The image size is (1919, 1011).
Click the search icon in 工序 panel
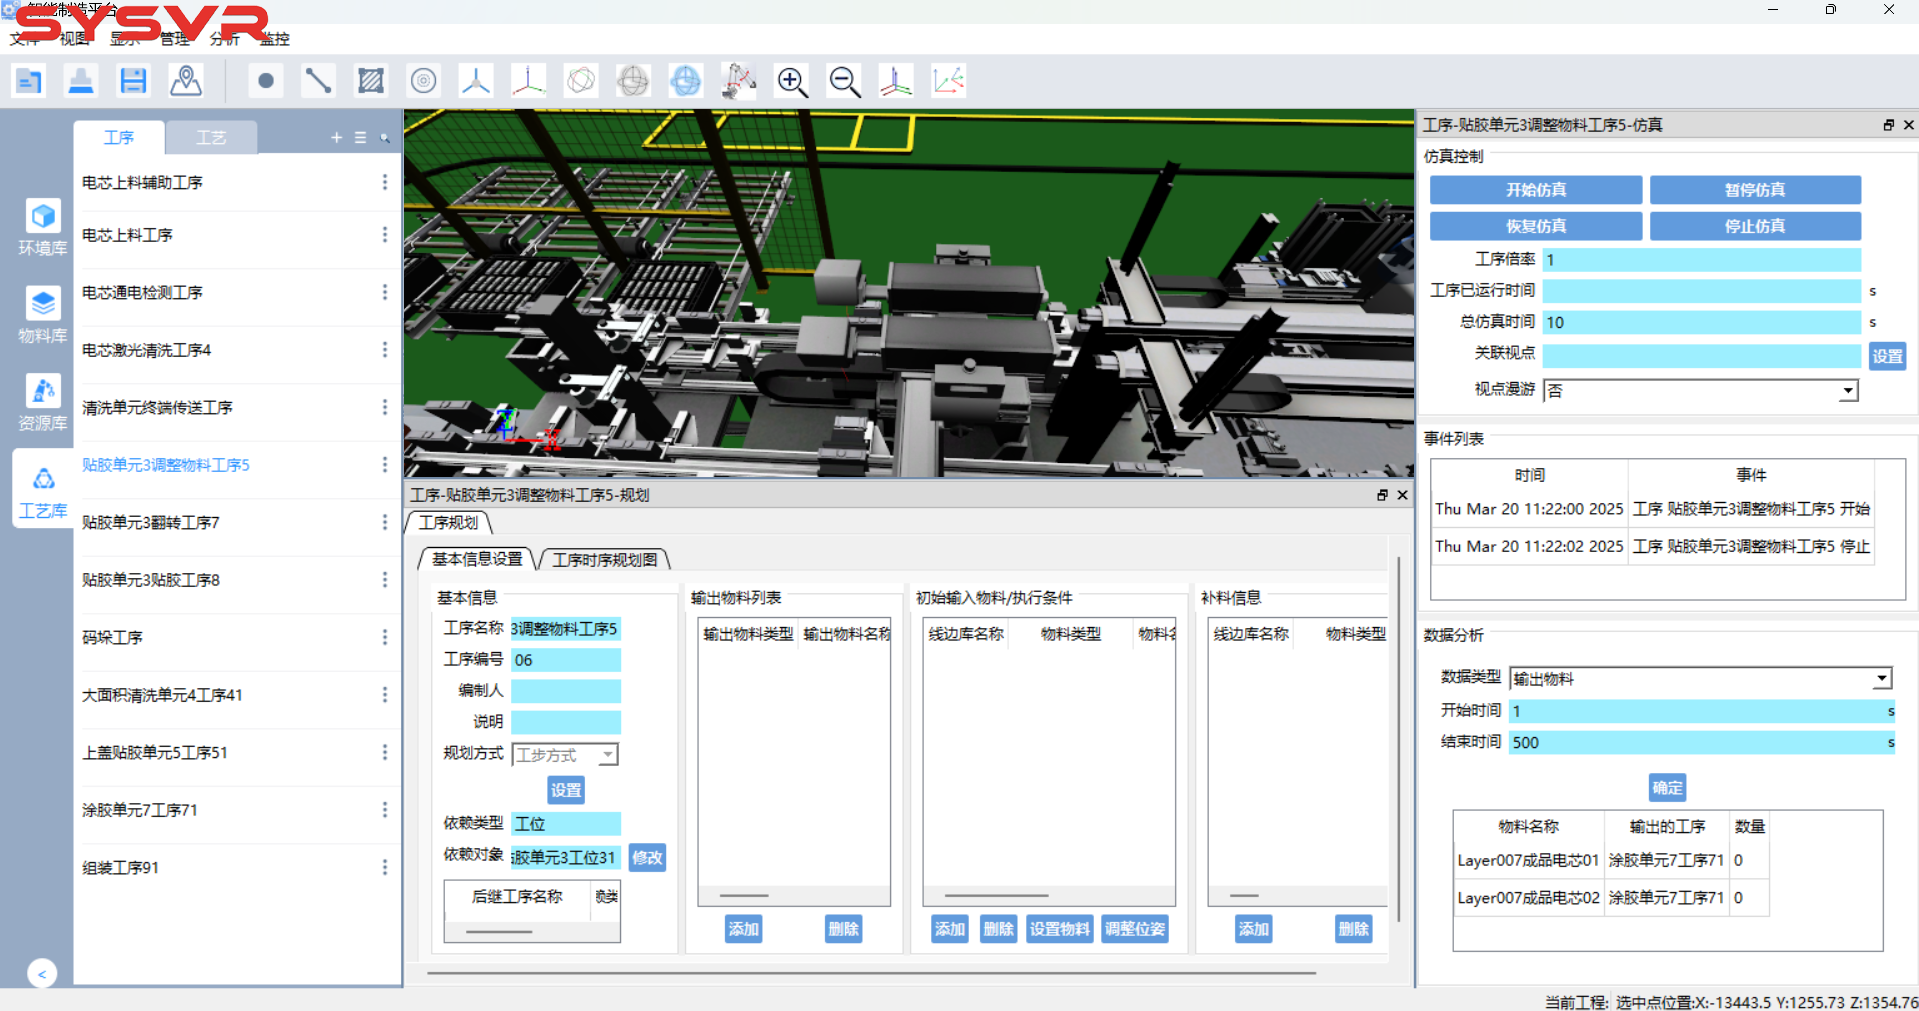click(x=385, y=138)
